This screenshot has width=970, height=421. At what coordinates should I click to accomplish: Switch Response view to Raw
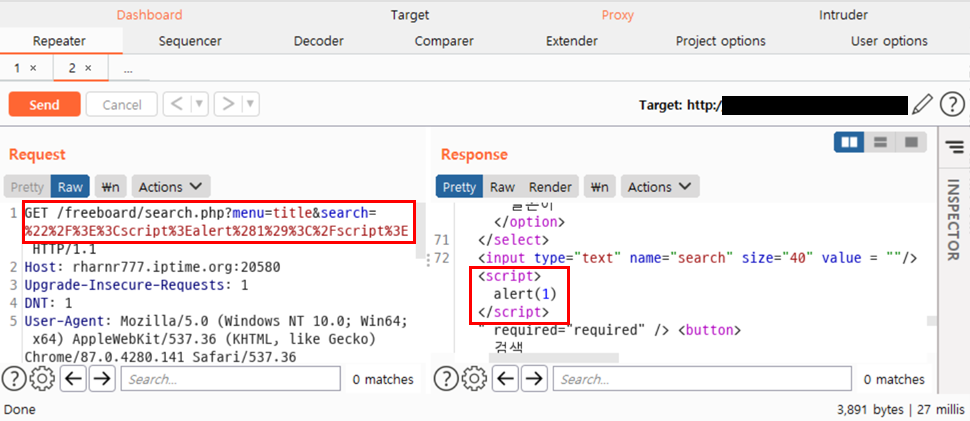502,187
